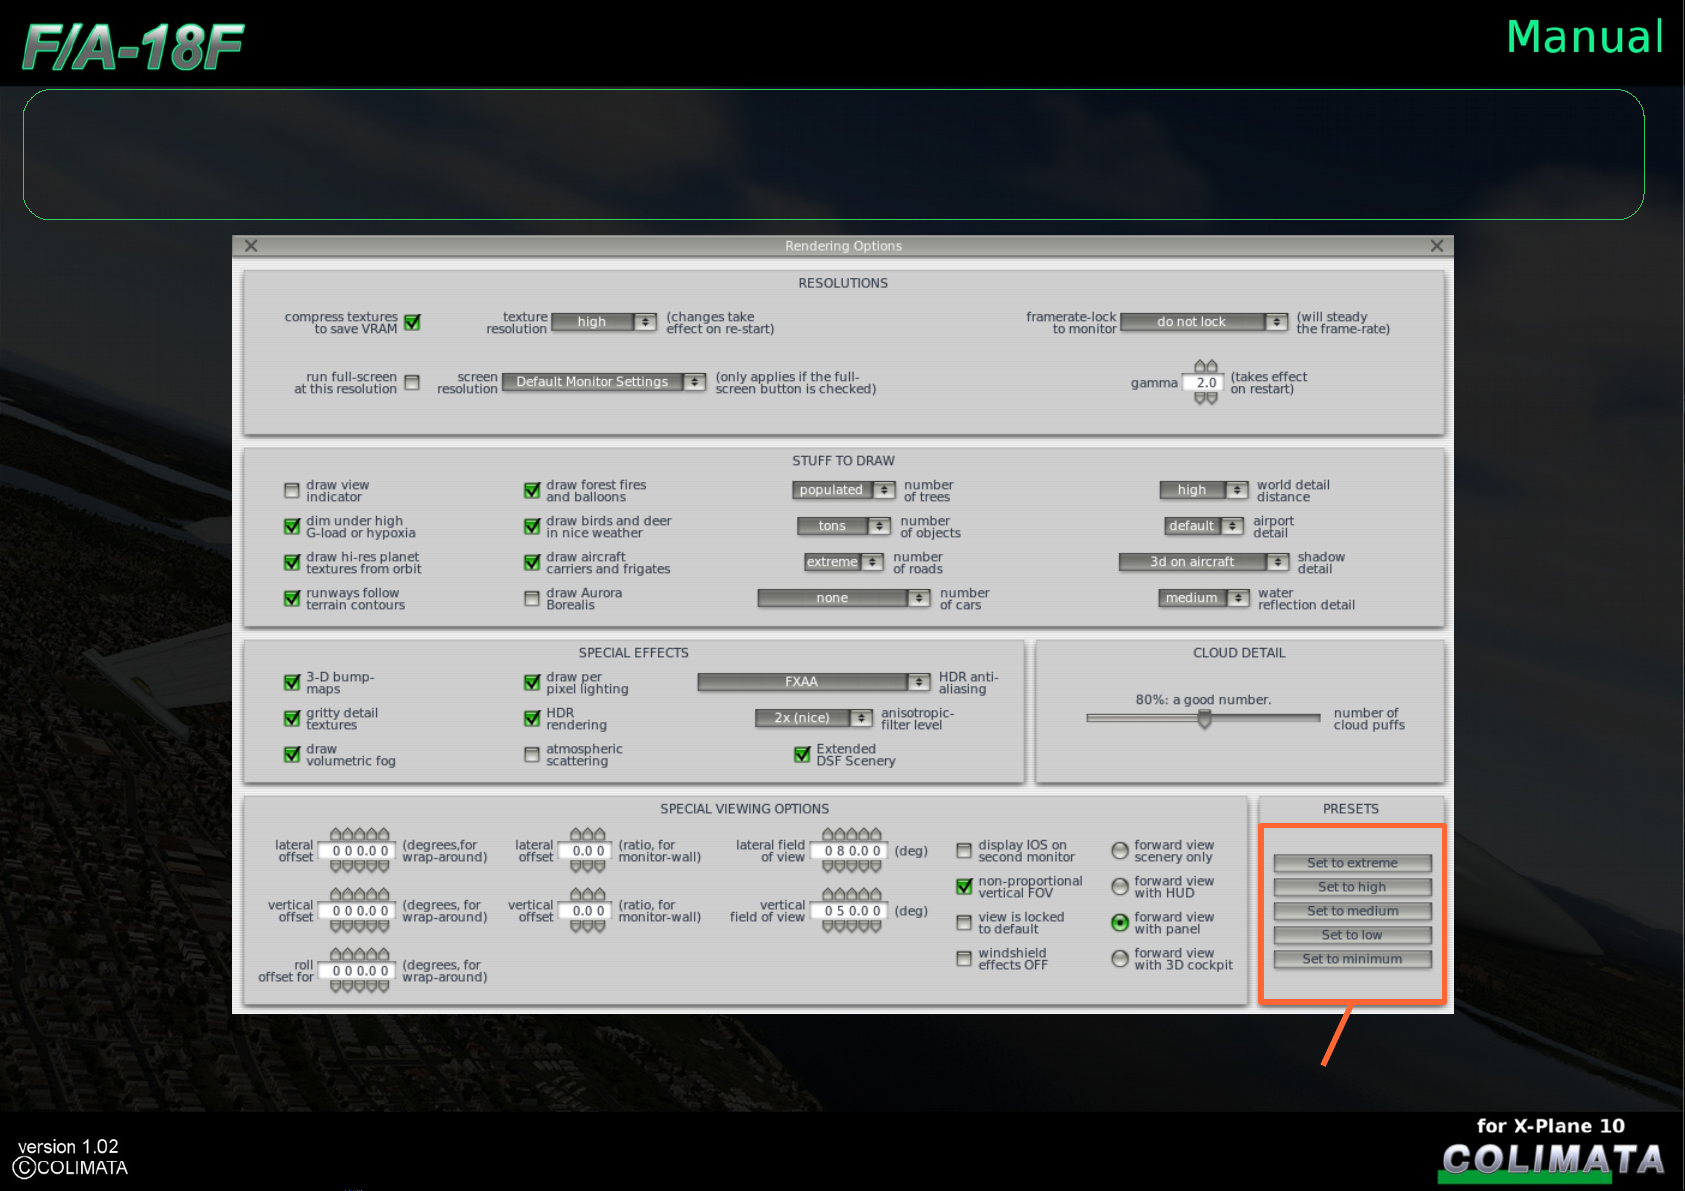The image size is (1685, 1191).
Task: Toggle draw hi-res planet textures from orbit
Action: [292, 562]
